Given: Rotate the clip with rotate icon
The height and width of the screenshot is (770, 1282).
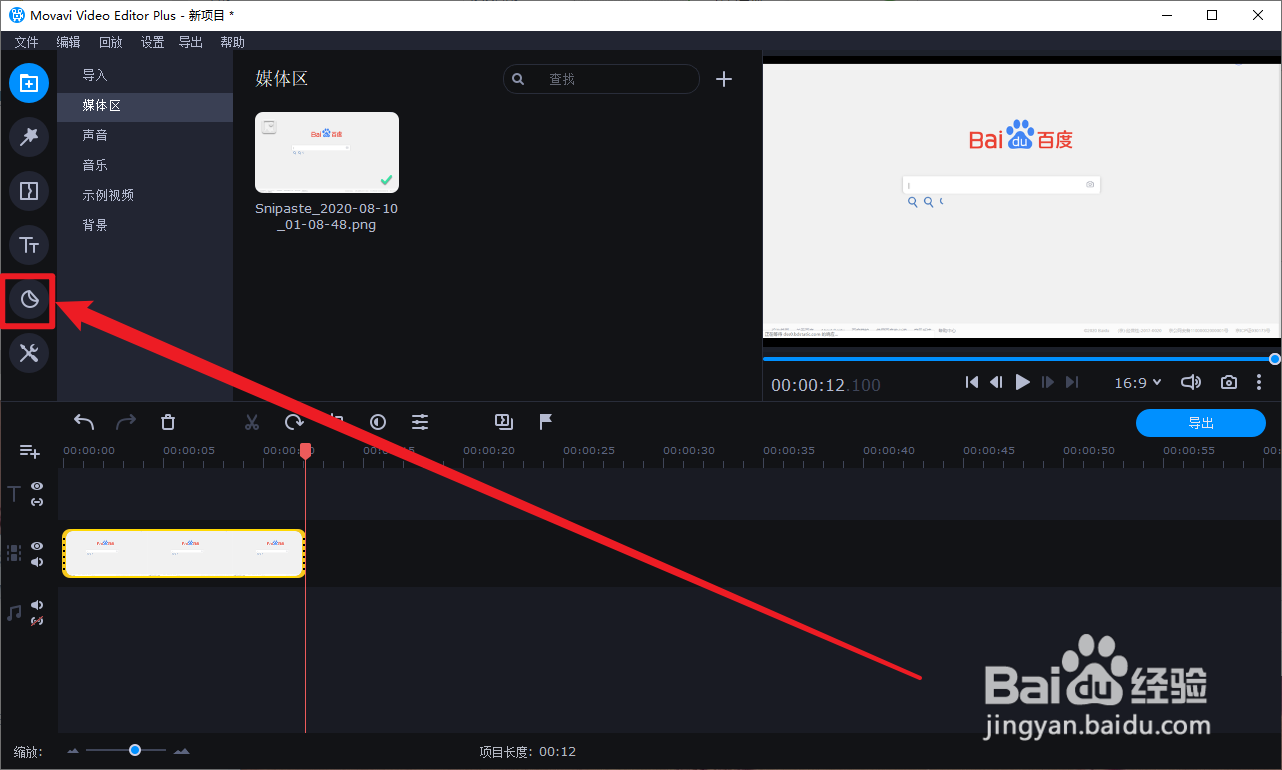Looking at the screenshot, I should coord(294,422).
